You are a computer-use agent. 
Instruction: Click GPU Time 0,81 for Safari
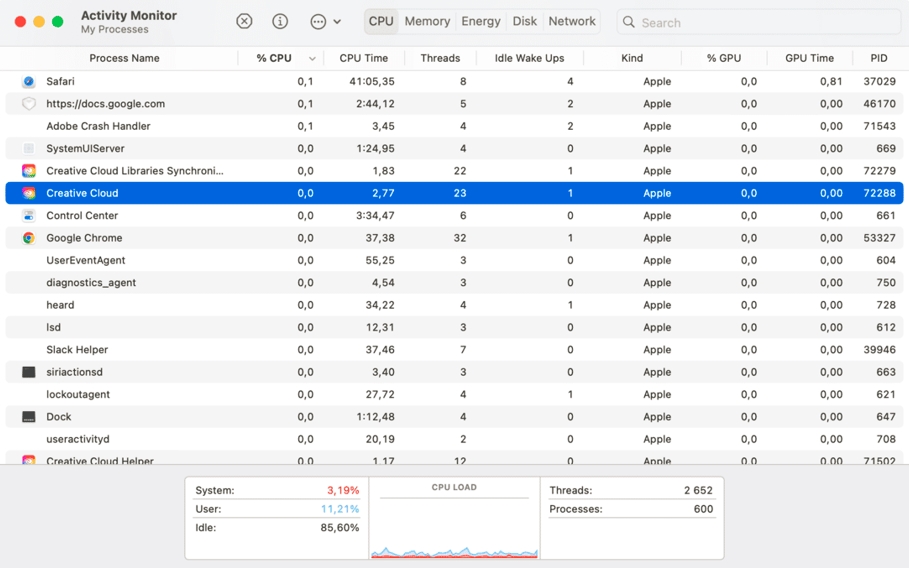tap(831, 82)
